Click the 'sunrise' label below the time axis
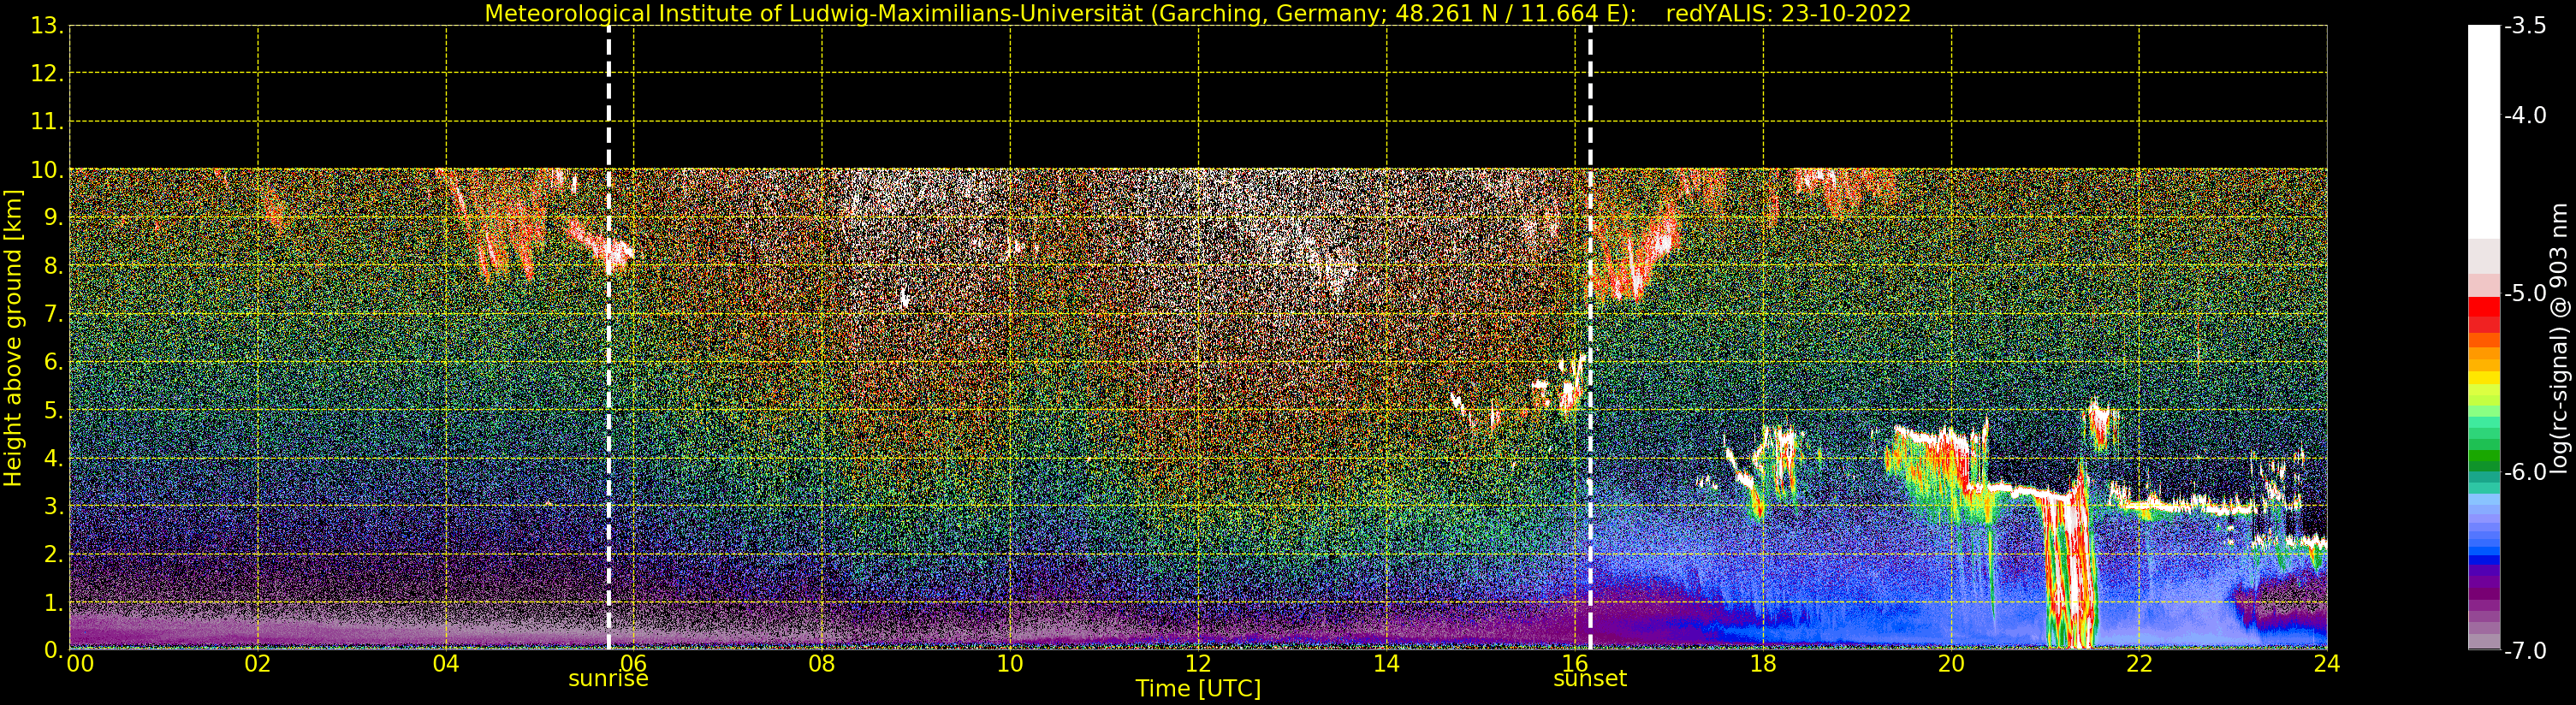This screenshot has height=705, width=2576. [x=608, y=678]
